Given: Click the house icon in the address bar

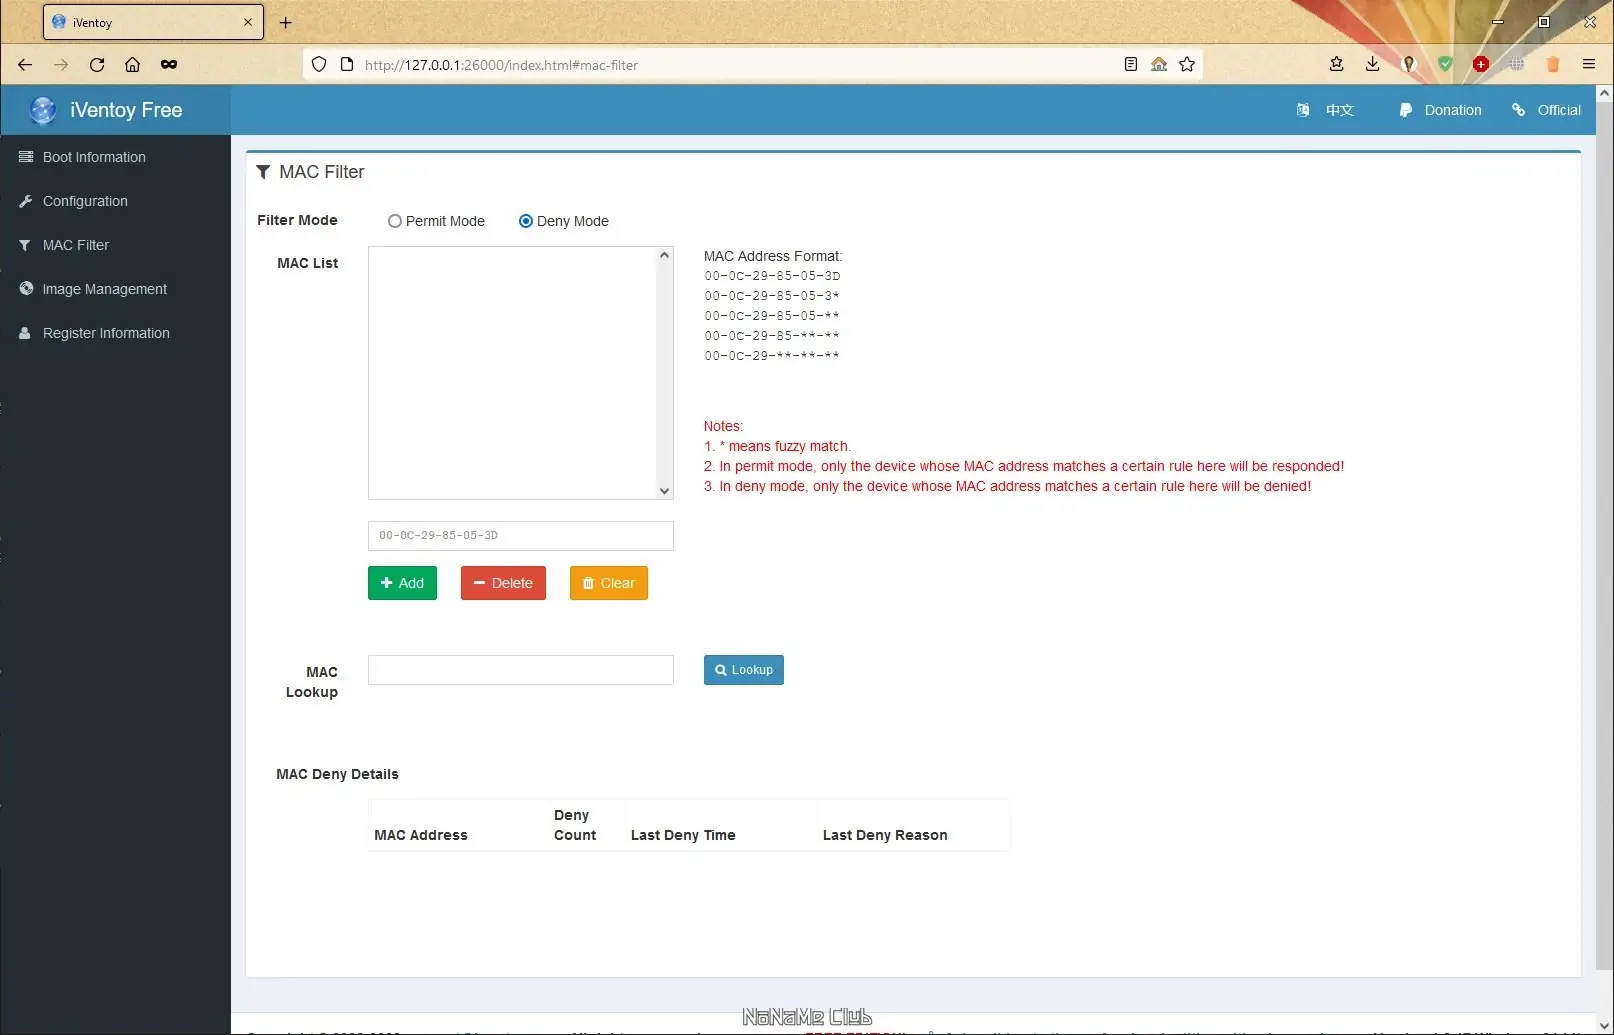Looking at the screenshot, I should (1159, 65).
